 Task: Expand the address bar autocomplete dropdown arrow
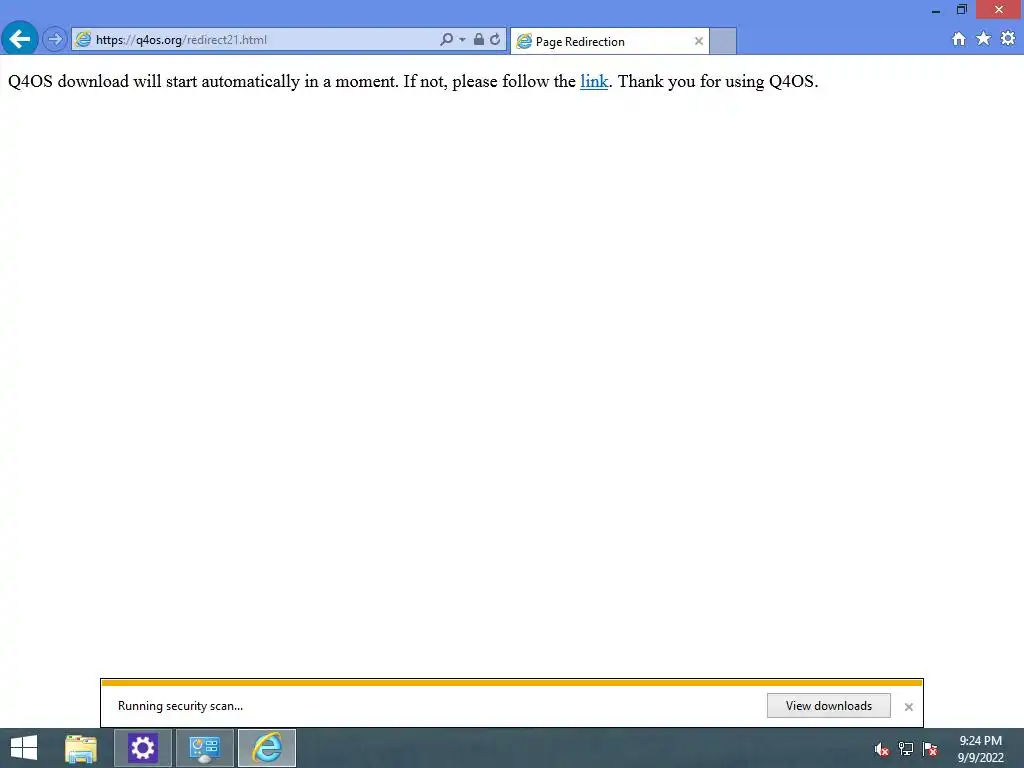(462, 40)
